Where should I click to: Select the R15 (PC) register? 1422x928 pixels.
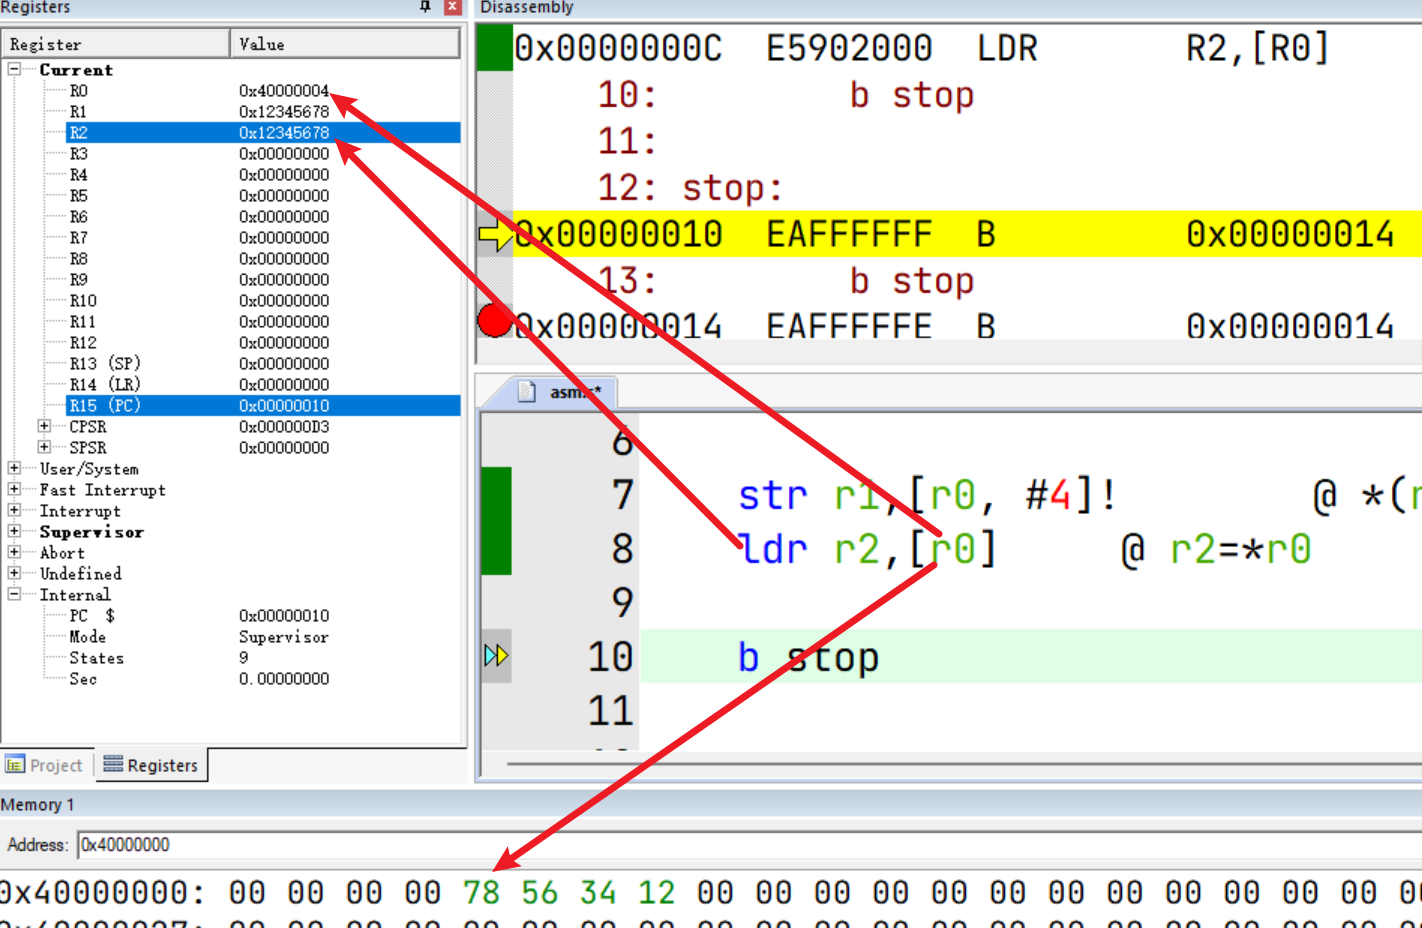(263, 405)
